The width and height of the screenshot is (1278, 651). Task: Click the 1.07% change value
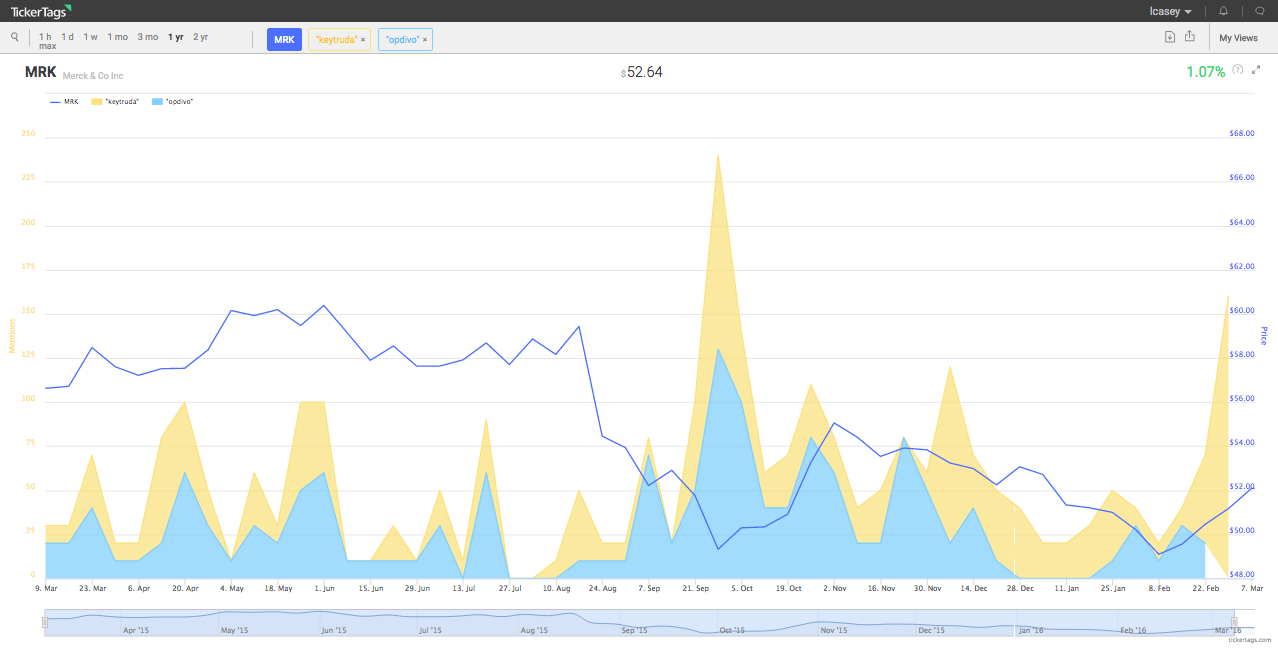[1205, 72]
